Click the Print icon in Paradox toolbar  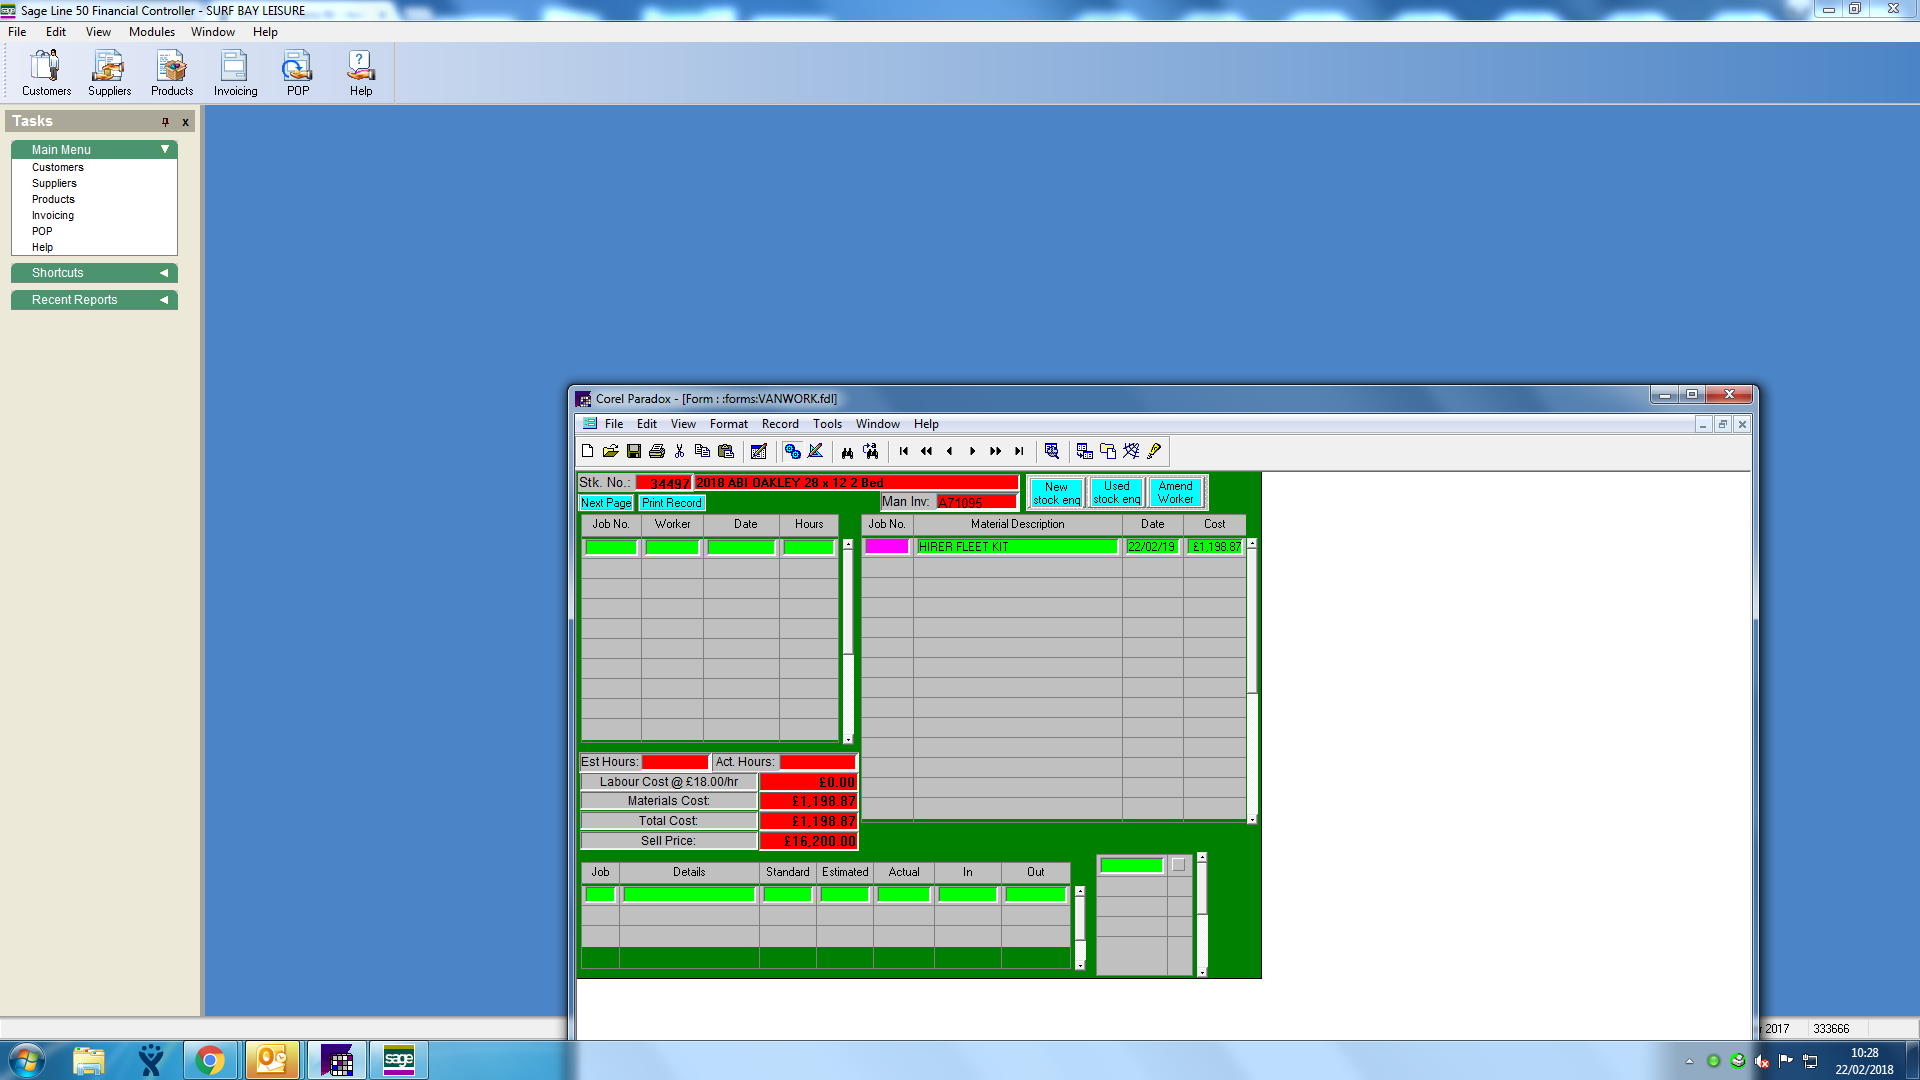[657, 452]
